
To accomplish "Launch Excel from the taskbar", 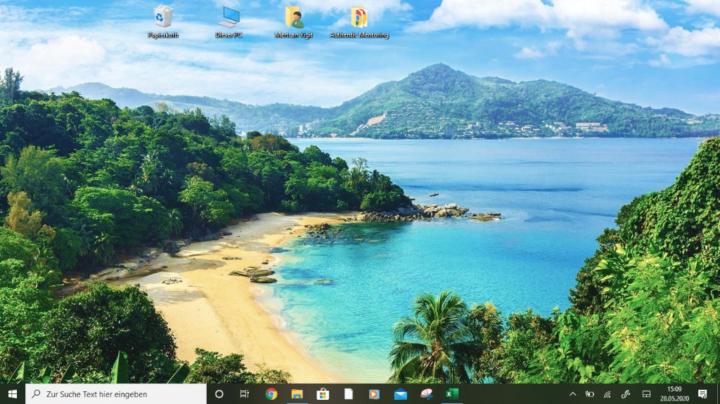I will [452, 394].
